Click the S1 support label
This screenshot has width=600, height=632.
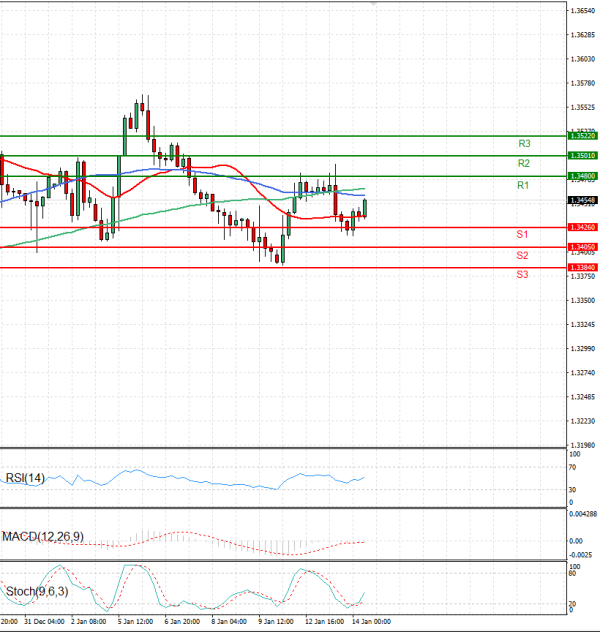tap(522, 234)
